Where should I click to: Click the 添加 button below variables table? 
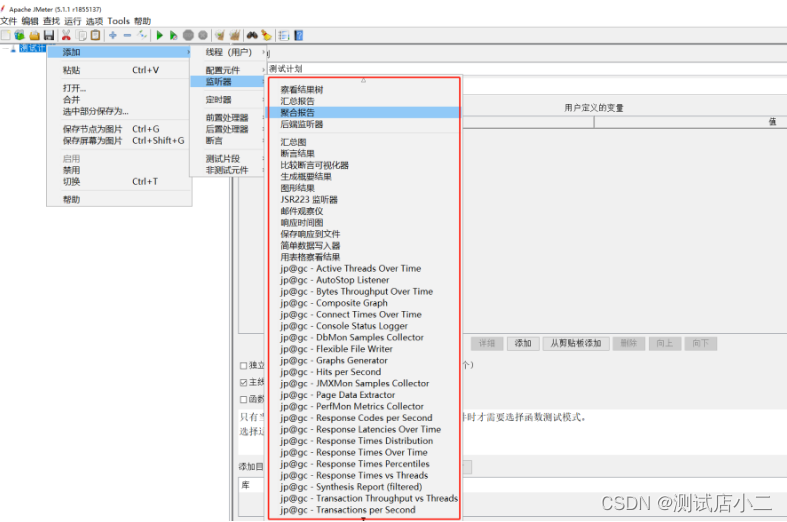tap(523, 343)
